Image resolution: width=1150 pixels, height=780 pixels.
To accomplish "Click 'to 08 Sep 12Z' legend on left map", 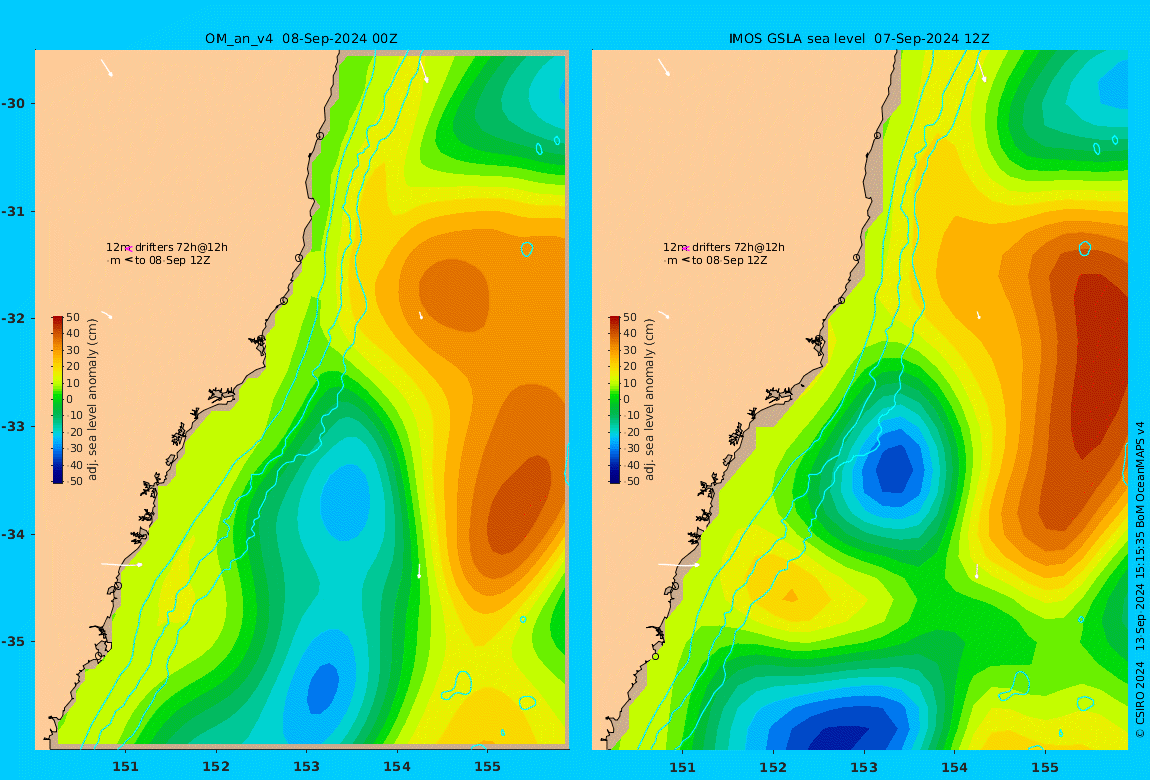I will tap(172, 260).
